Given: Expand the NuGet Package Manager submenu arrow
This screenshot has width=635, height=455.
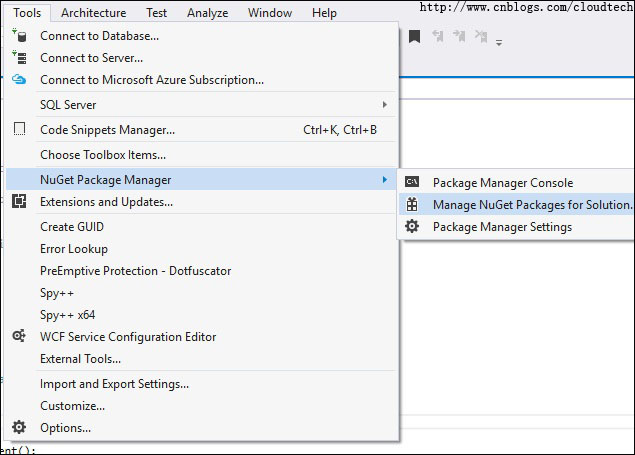Looking at the screenshot, I should [384, 179].
